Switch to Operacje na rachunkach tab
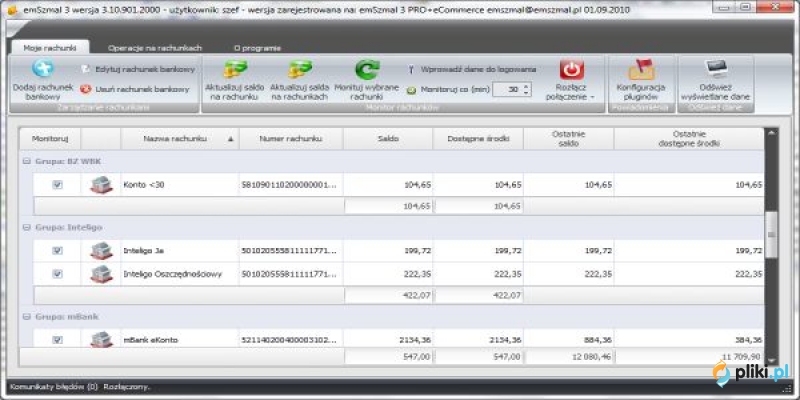This screenshot has height=400, width=800. click(x=155, y=48)
